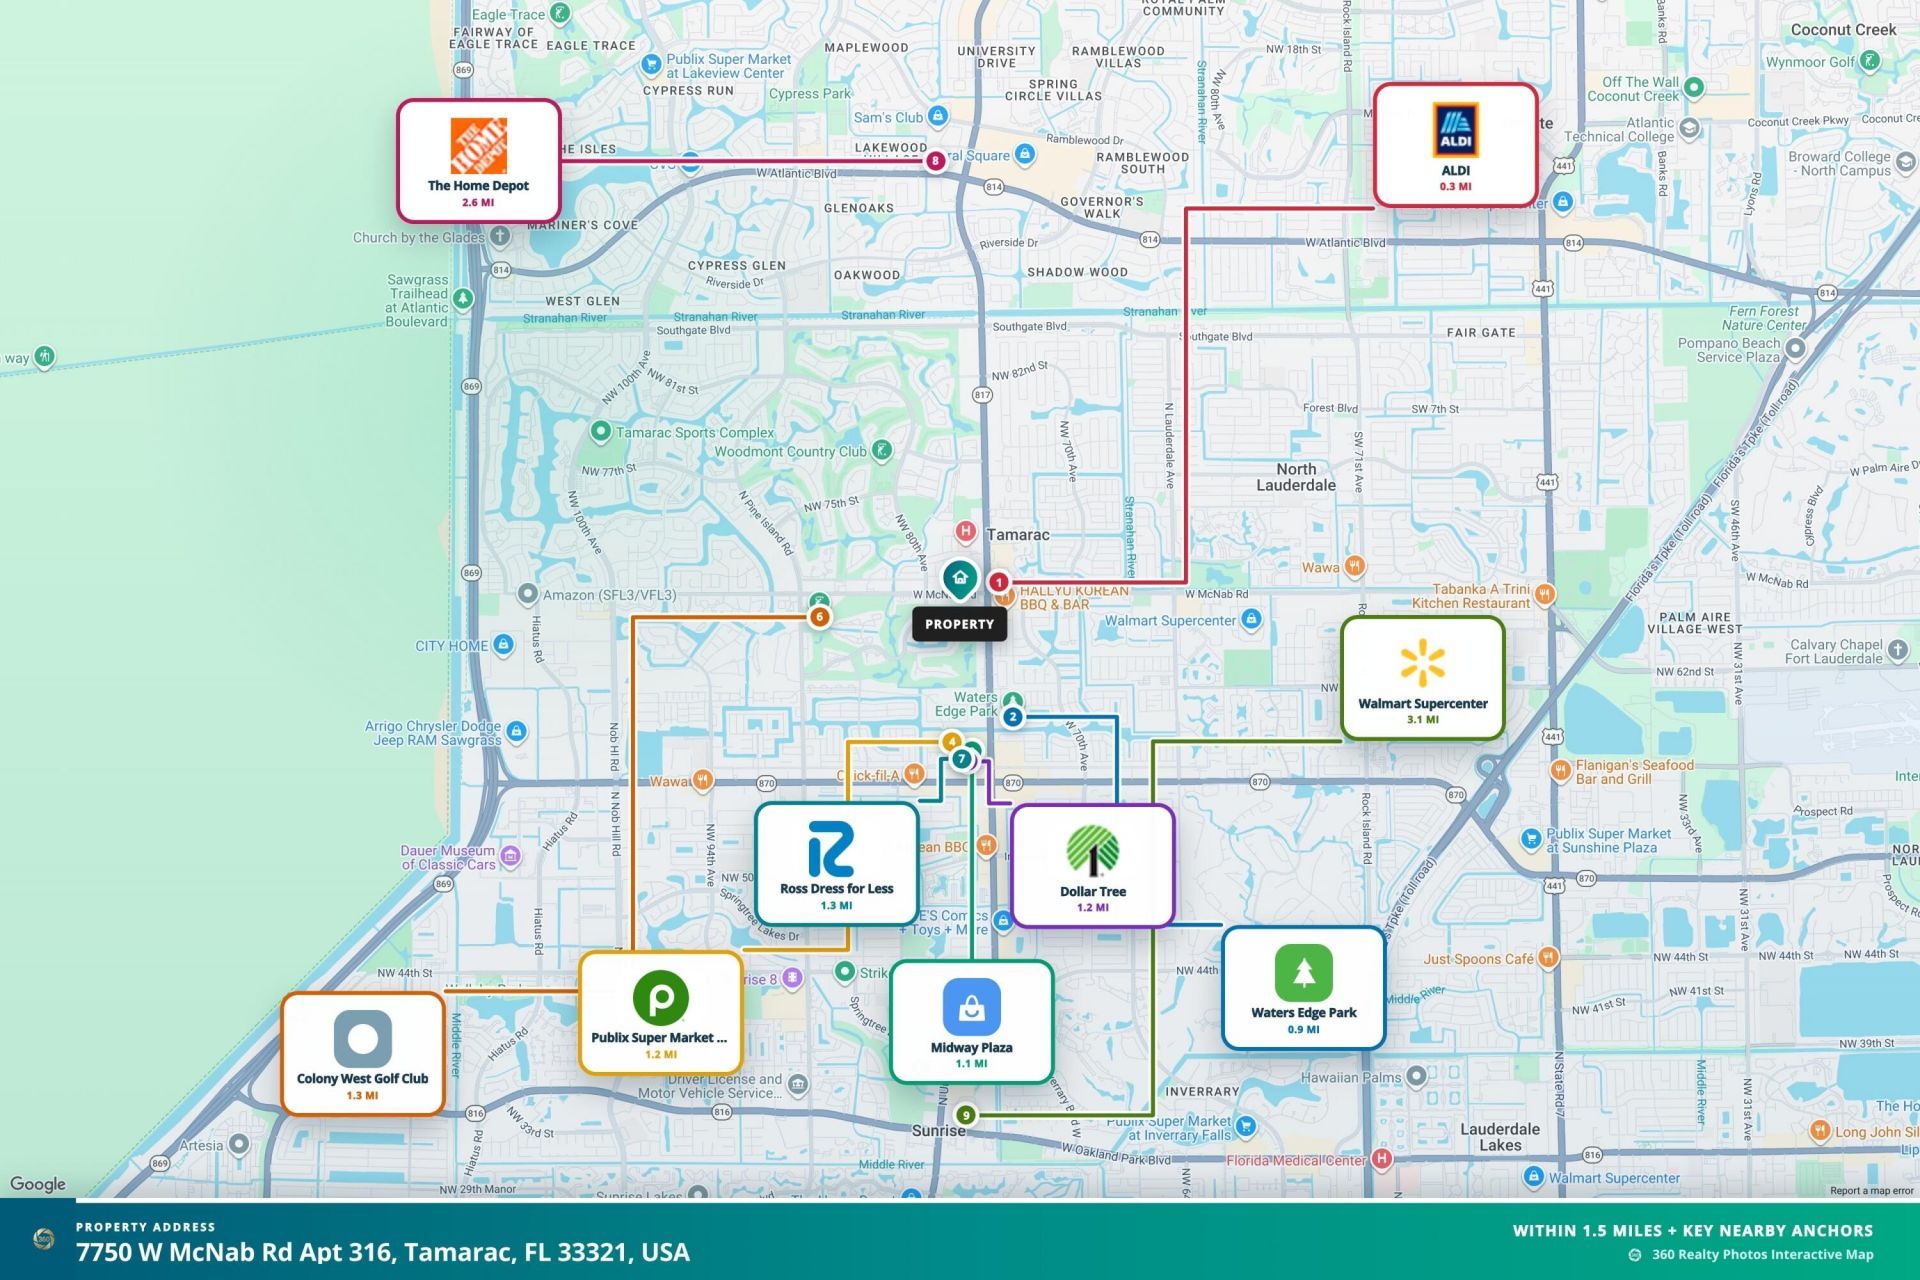The width and height of the screenshot is (1920, 1280).
Task: Click the orange number 6 marker
Action: [x=820, y=617]
